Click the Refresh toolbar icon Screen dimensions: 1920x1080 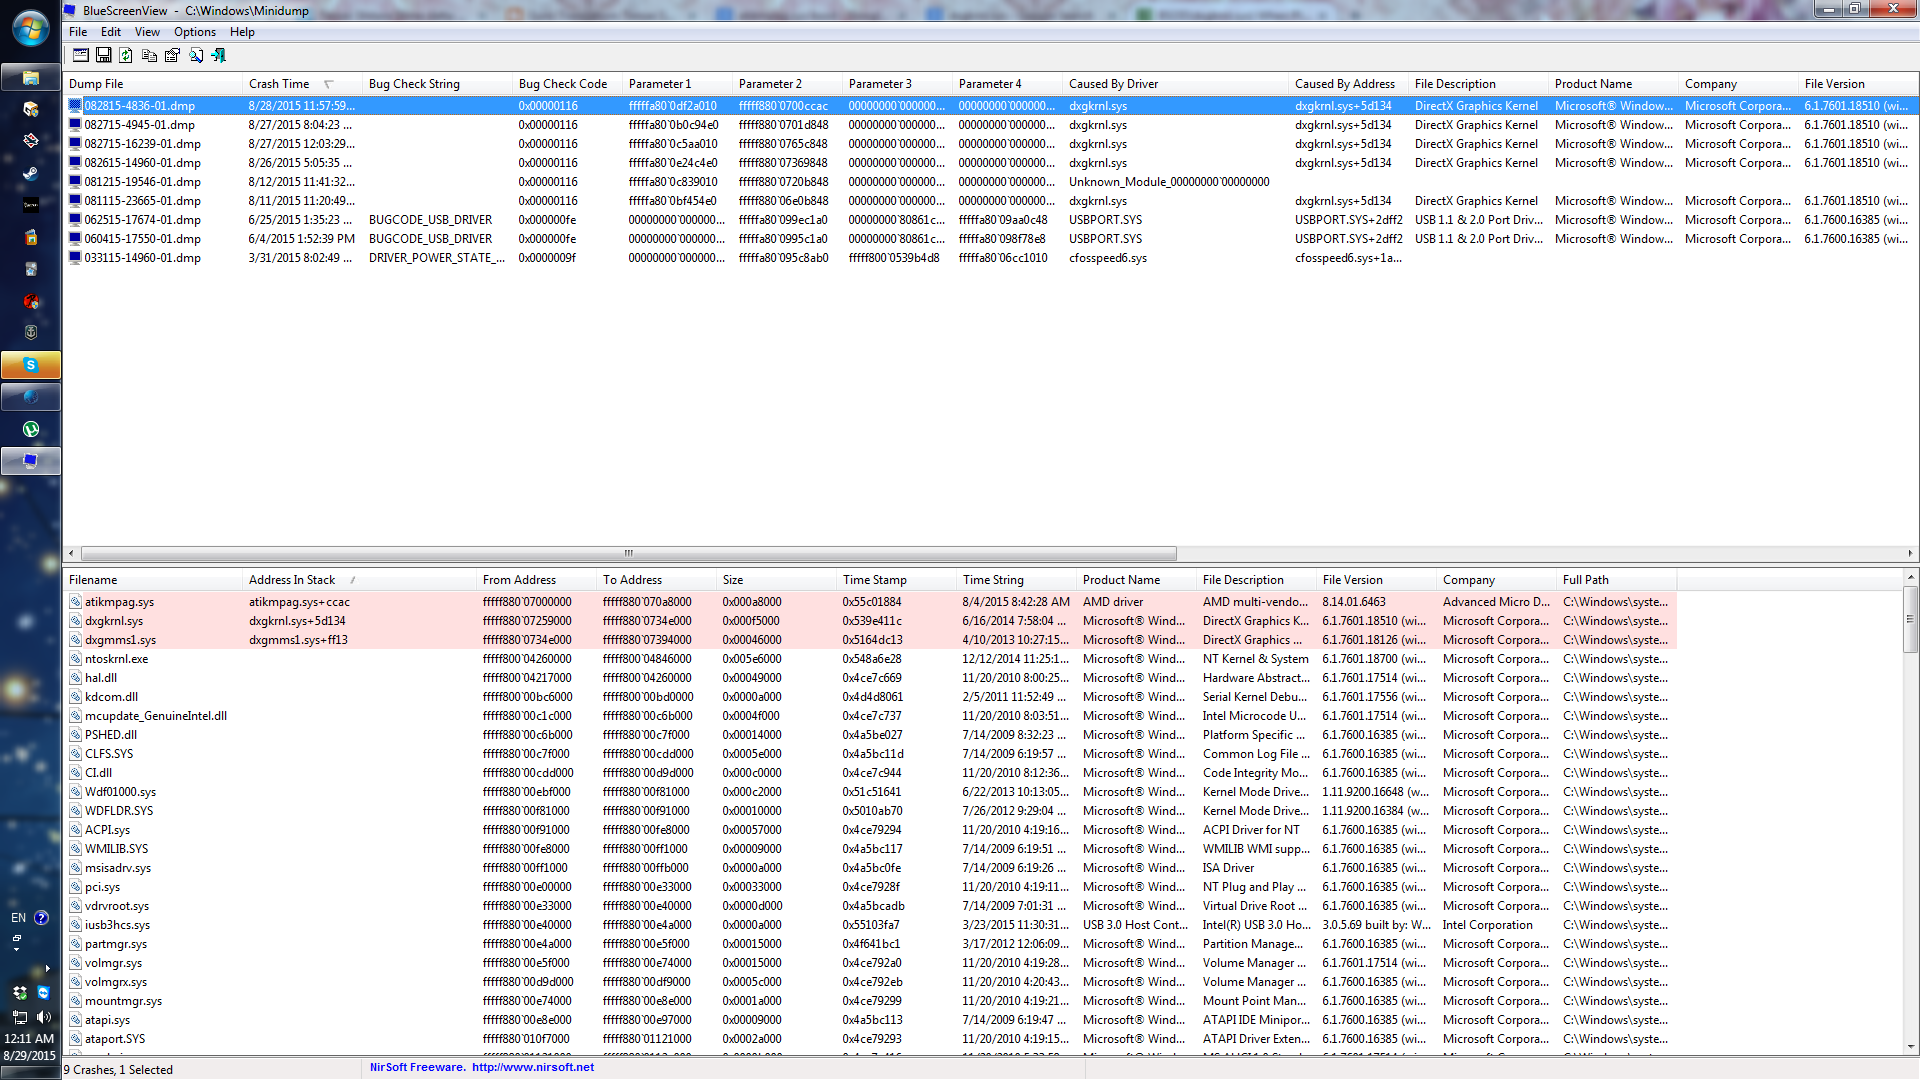[126, 56]
